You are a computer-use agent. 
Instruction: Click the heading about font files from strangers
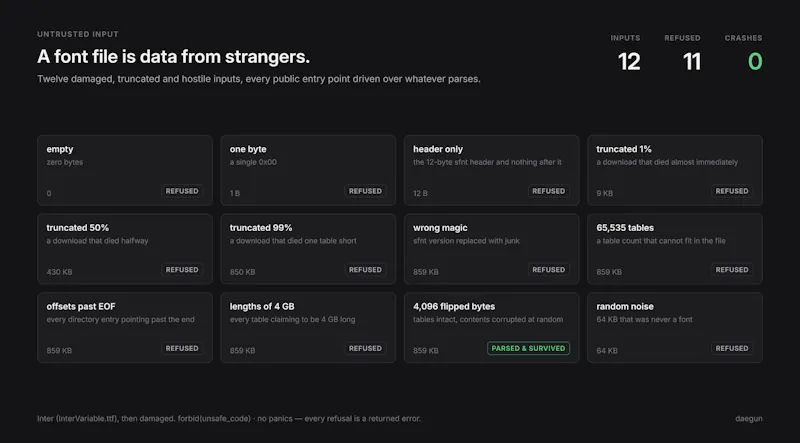[x=173, y=57]
